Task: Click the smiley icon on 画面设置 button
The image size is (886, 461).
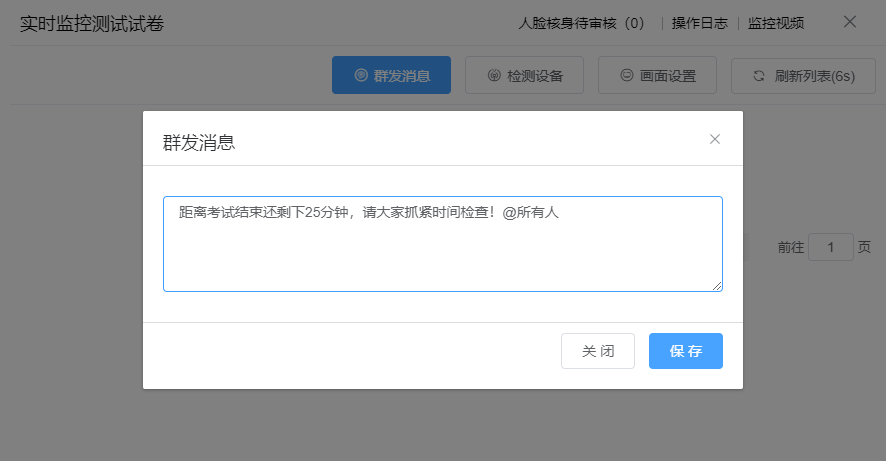Action: coord(626,76)
